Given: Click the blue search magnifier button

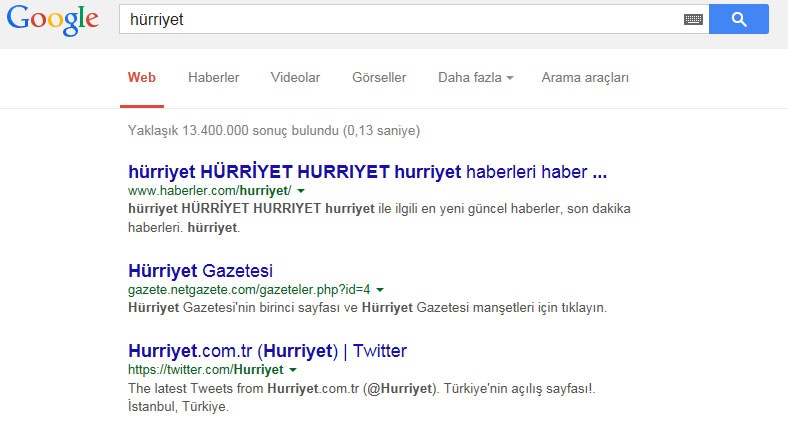Looking at the screenshot, I should point(739,19).
